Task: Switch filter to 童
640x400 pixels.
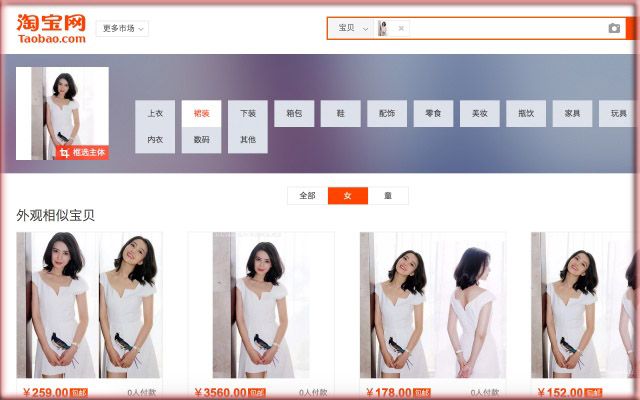Action: [x=388, y=196]
